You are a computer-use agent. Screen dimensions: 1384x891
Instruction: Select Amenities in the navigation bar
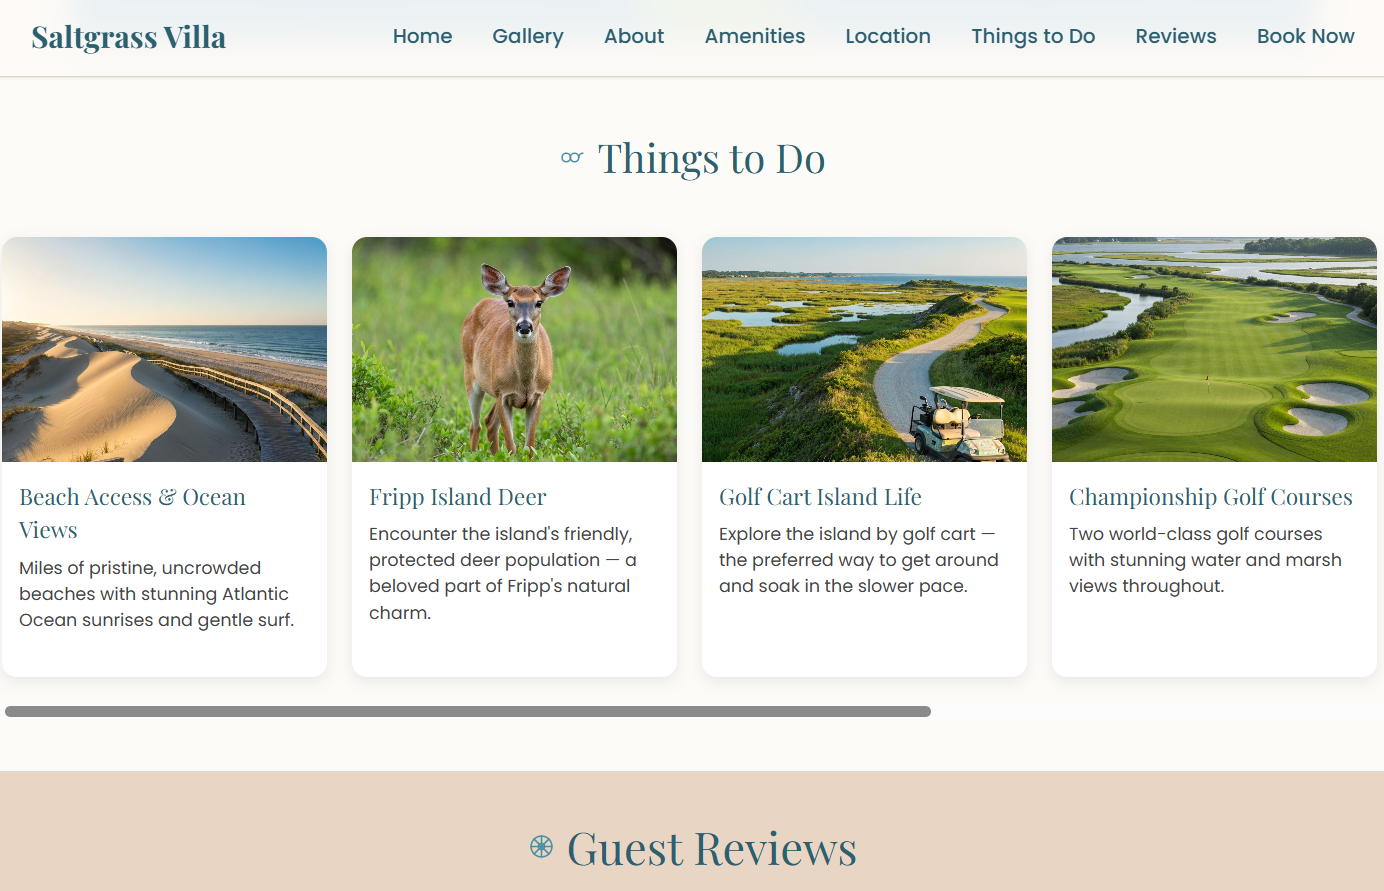point(755,36)
